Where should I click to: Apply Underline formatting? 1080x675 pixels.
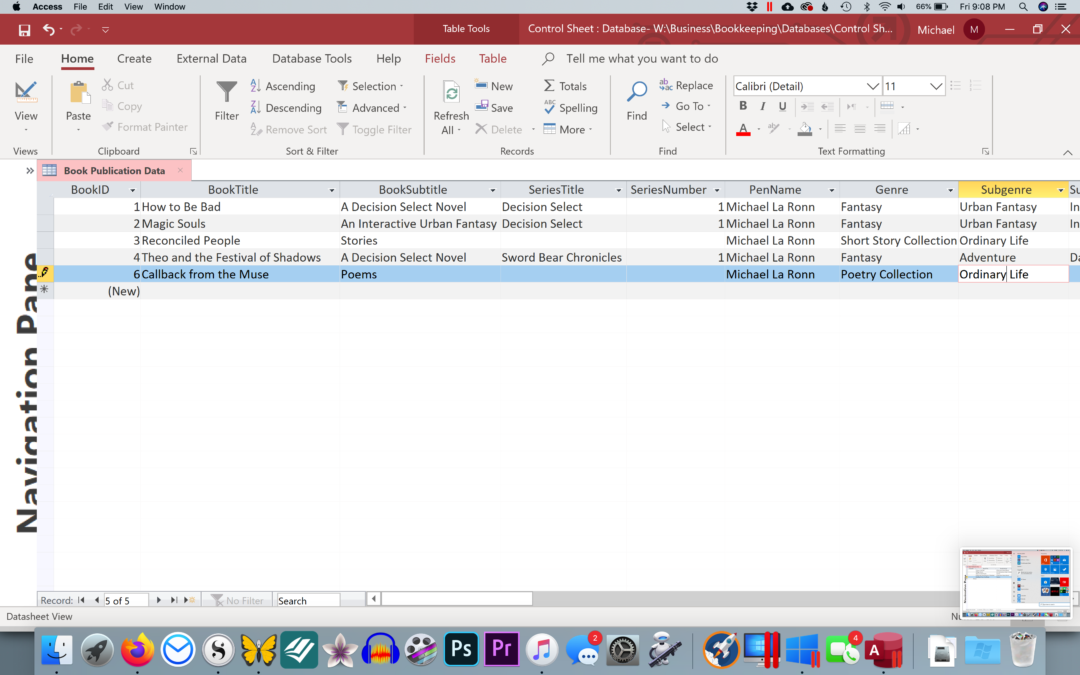pyautogui.click(x=782, y=106)
